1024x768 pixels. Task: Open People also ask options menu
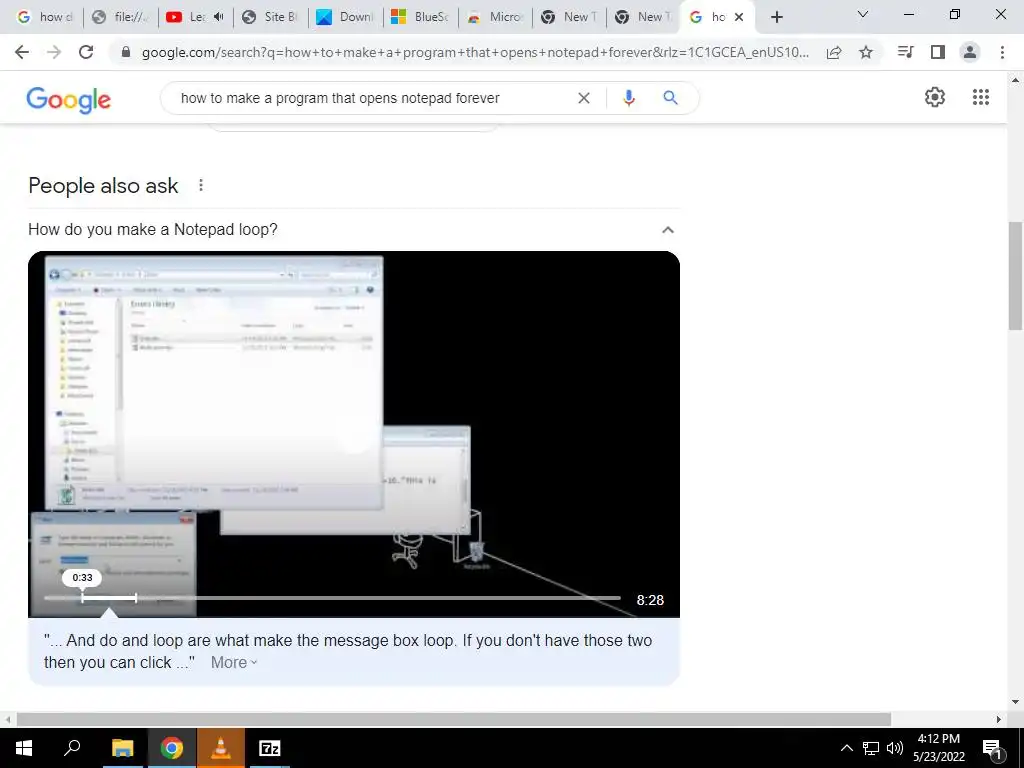[x=201, y=185]
